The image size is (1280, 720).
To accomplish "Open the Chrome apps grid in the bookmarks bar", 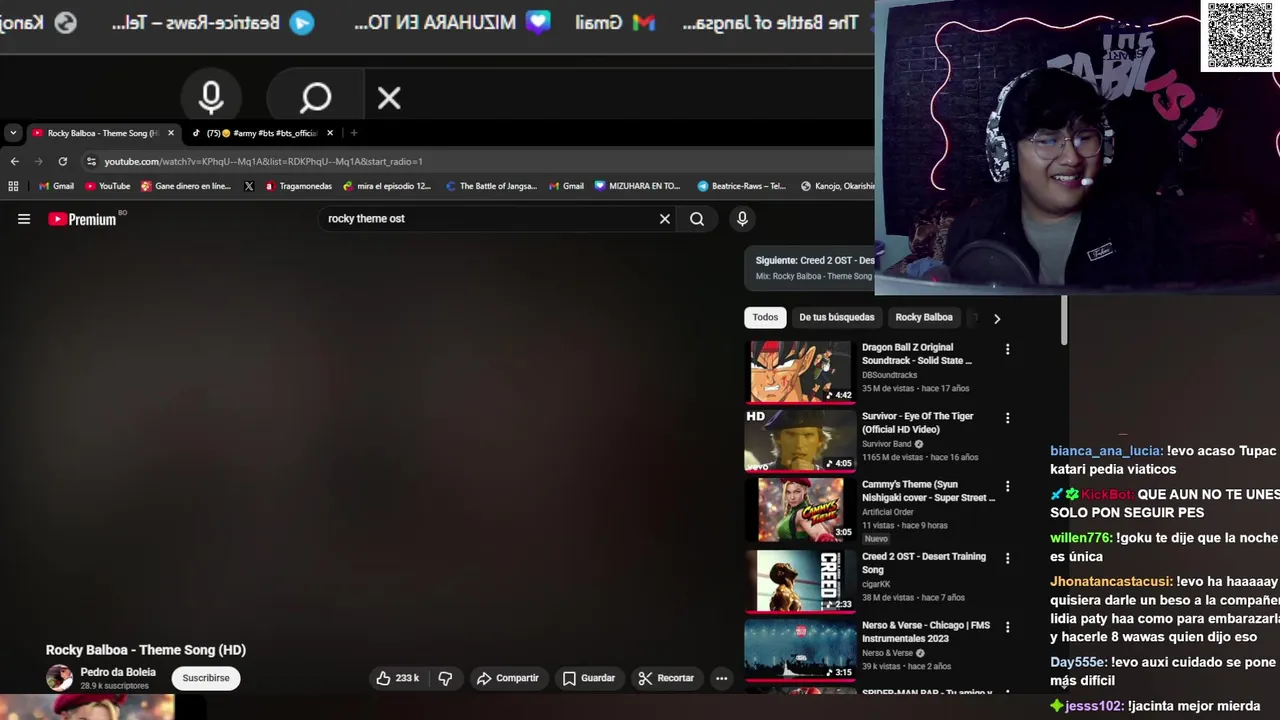I will (13, 186).
